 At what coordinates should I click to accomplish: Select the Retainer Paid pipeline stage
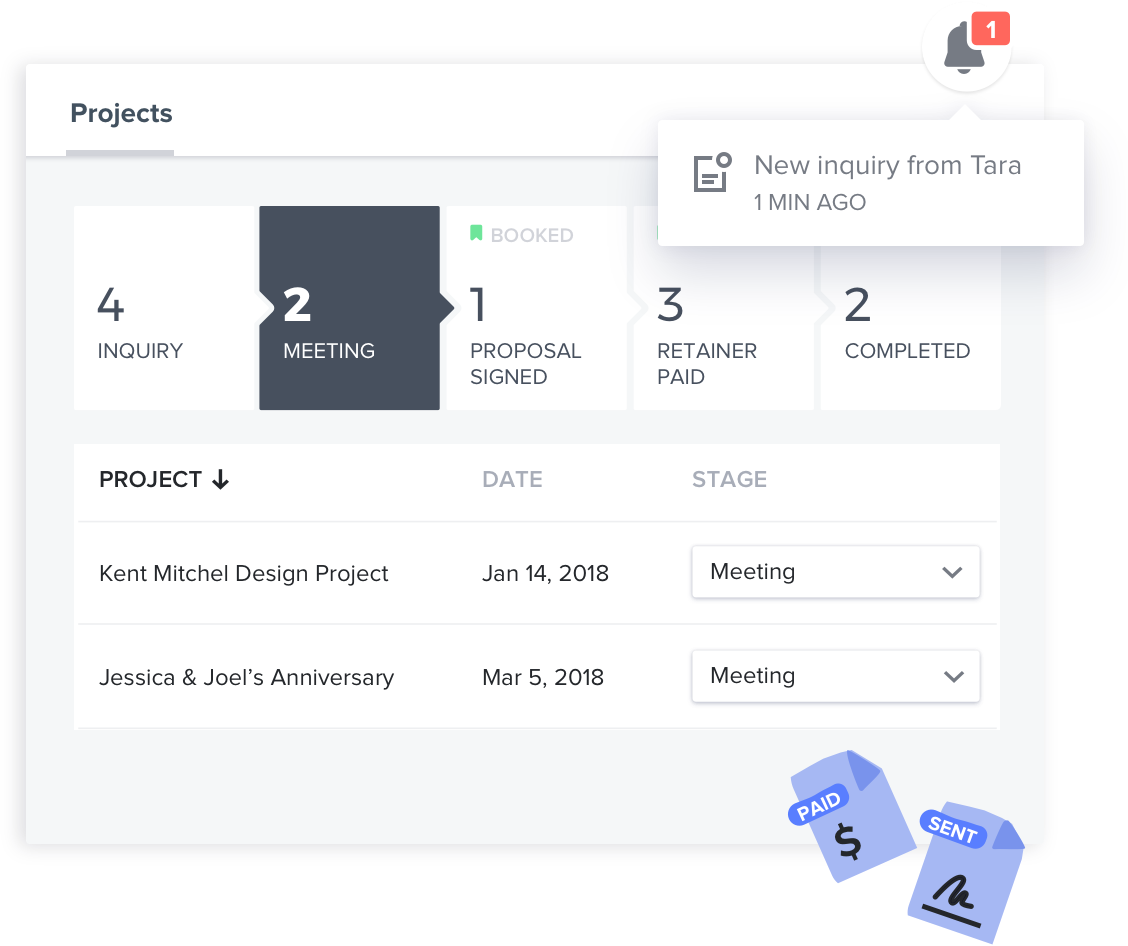(x=724, y=308)
